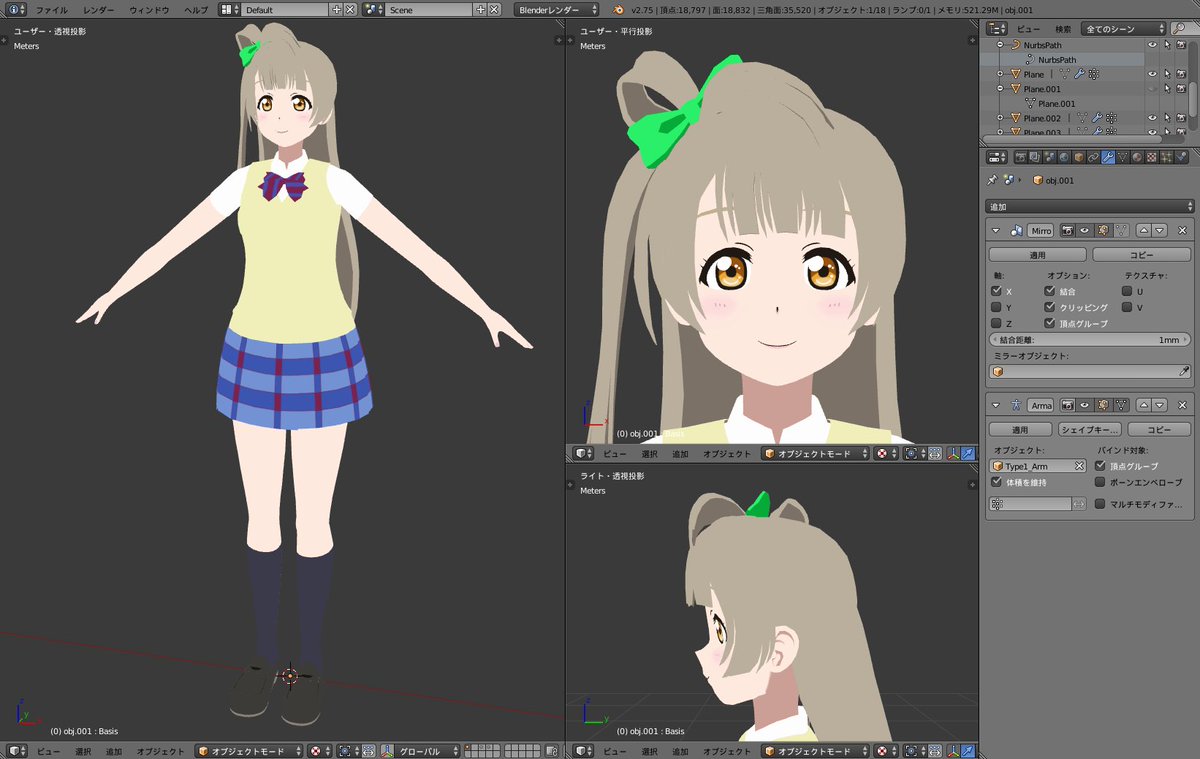1200x759 pixels.
Task: Toggle OpenGL render lock icon right of layer grid
Action: pos(550,751)
